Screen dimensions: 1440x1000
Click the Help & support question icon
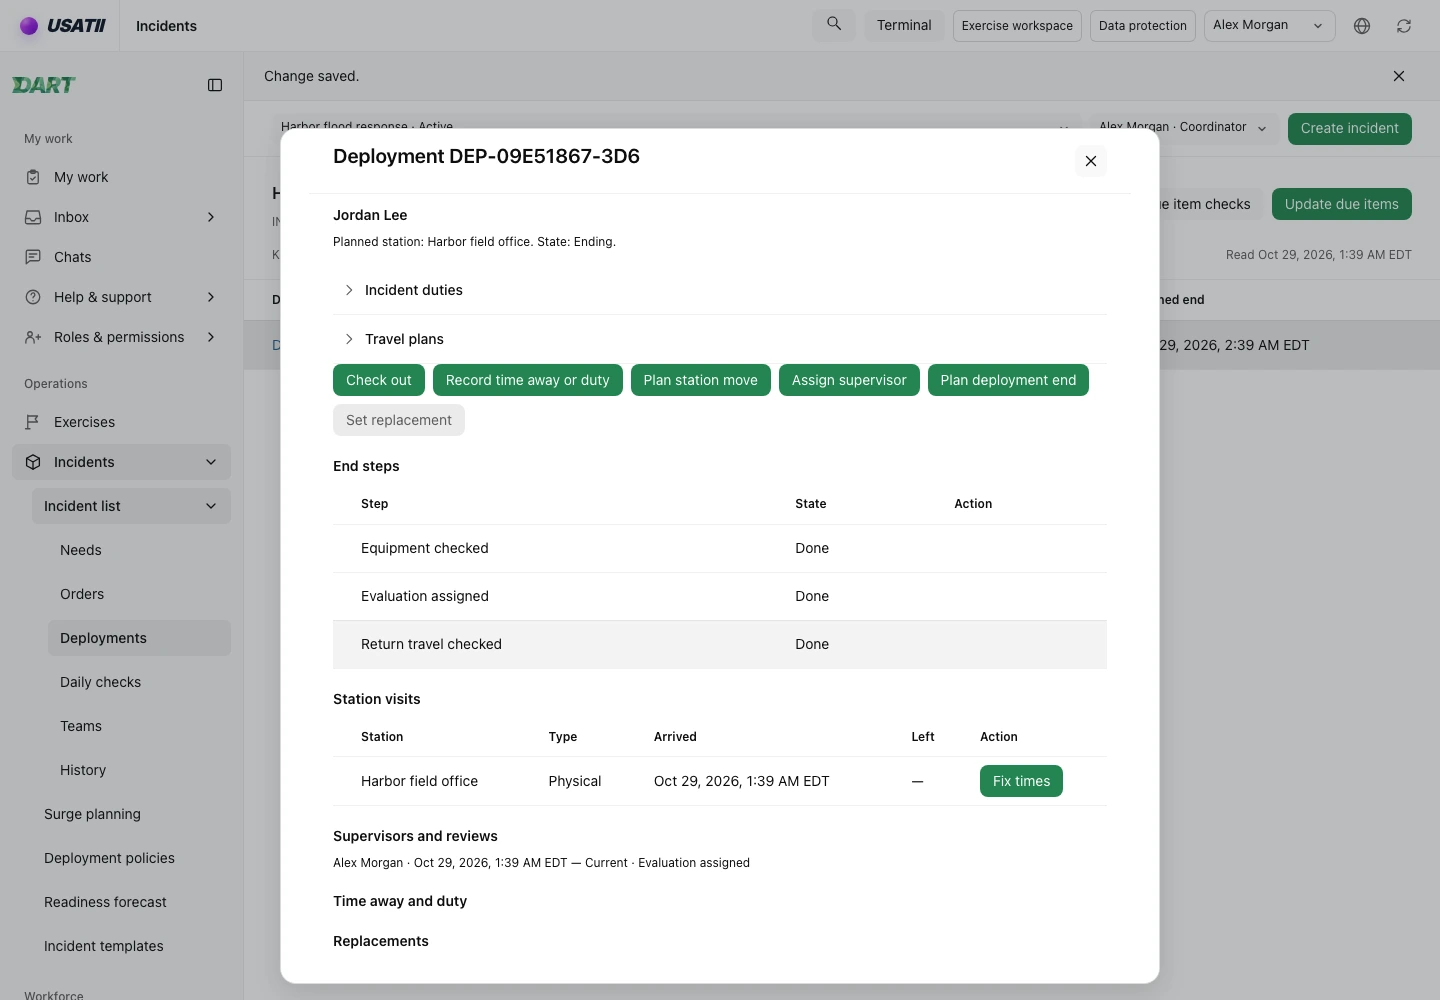click(x=33, y=297)
